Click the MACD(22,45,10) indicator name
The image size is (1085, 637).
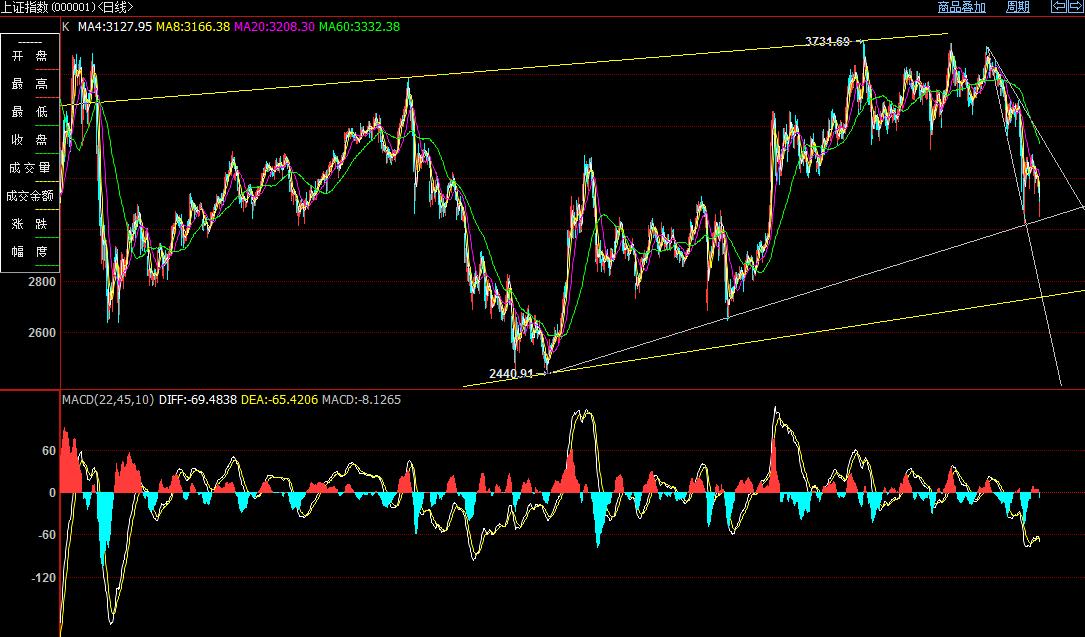pyautogui.click(x=108, y=400)
